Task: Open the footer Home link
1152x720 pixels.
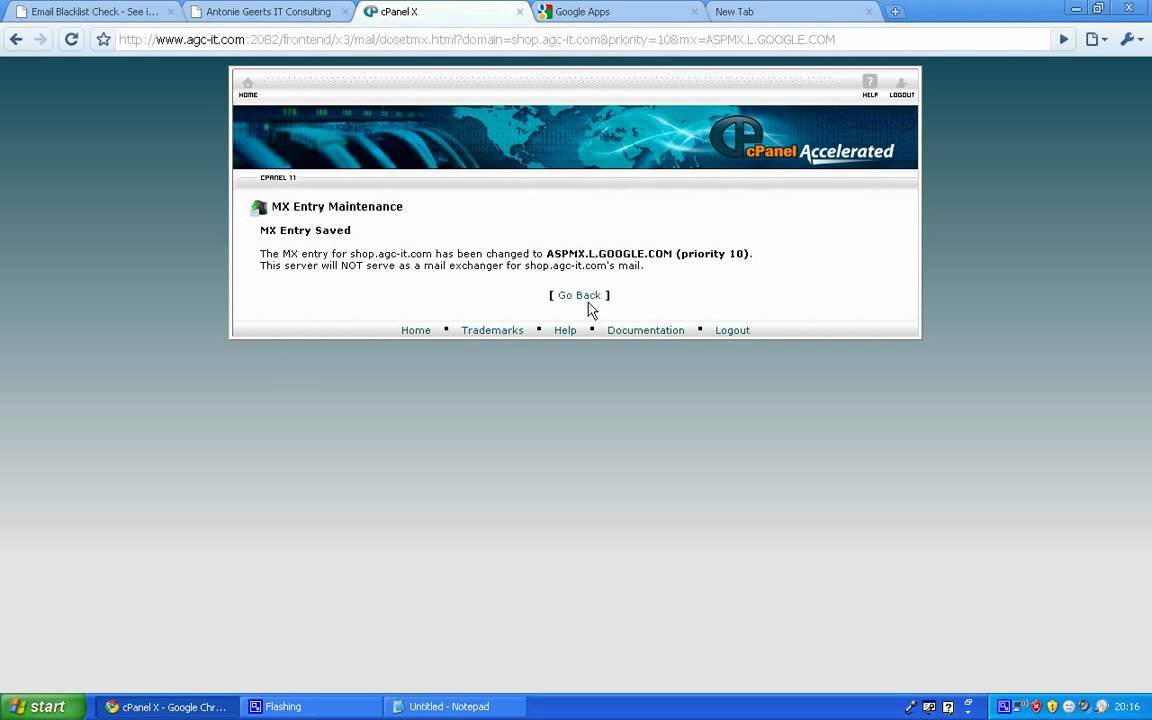Action: point(416,331)
